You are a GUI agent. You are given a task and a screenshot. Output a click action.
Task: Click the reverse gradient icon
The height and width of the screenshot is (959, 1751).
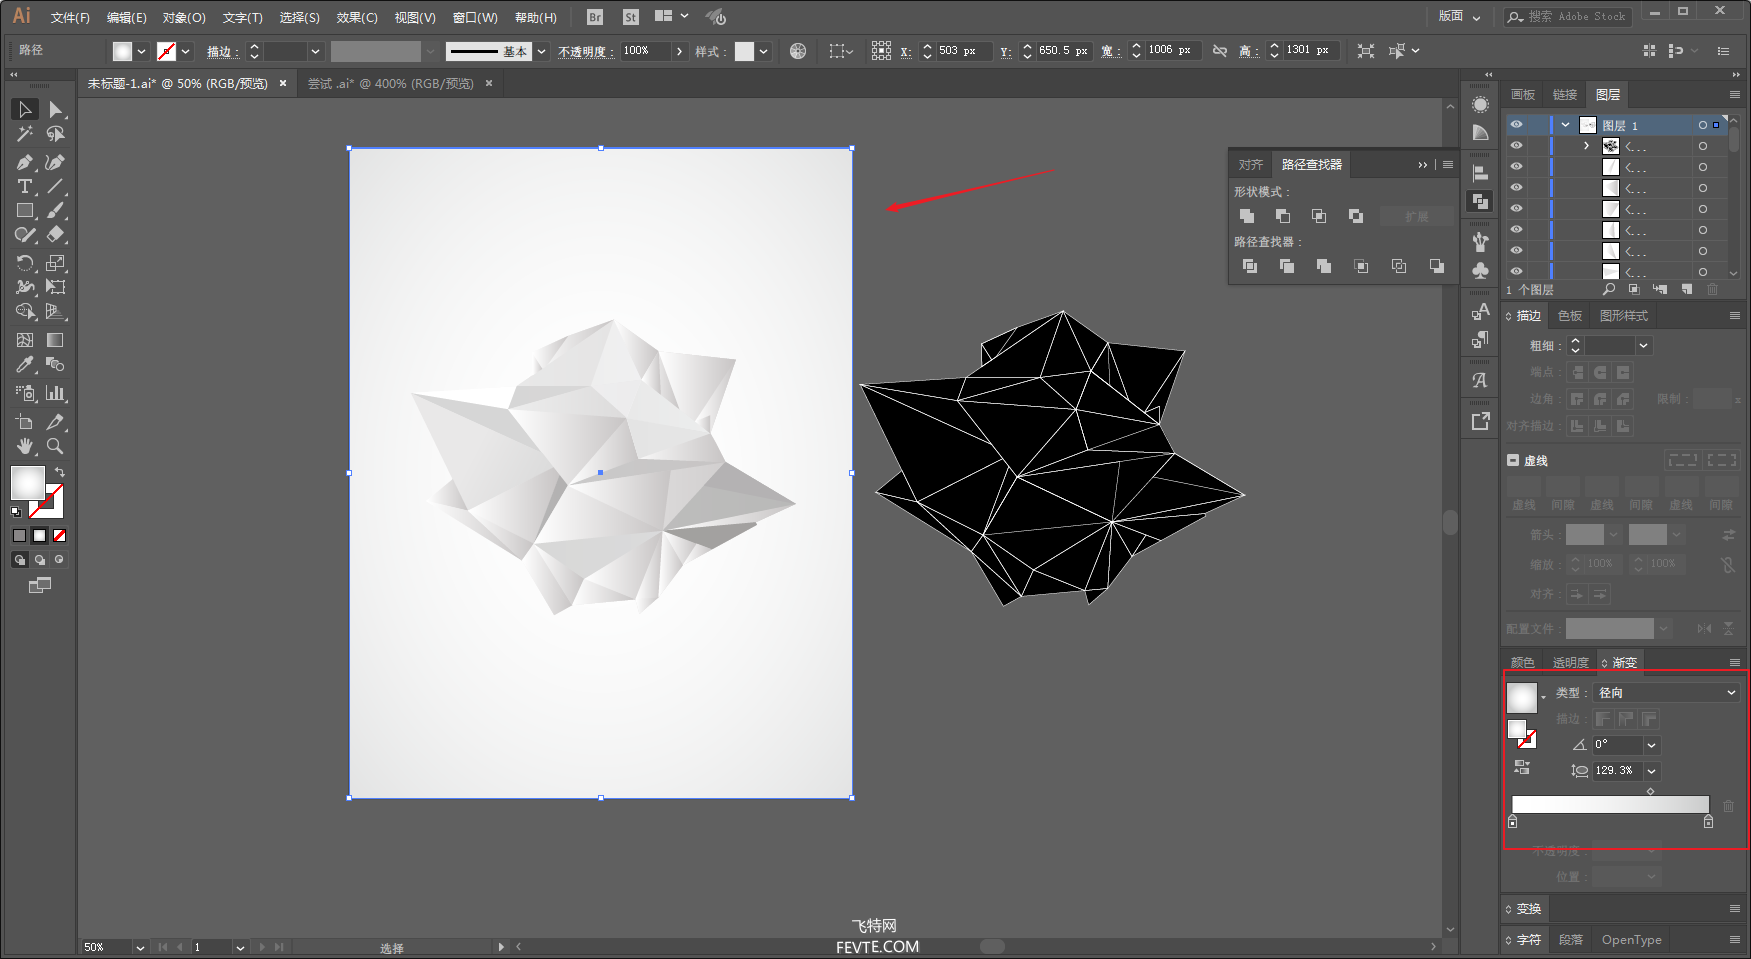pos(1522,767)
